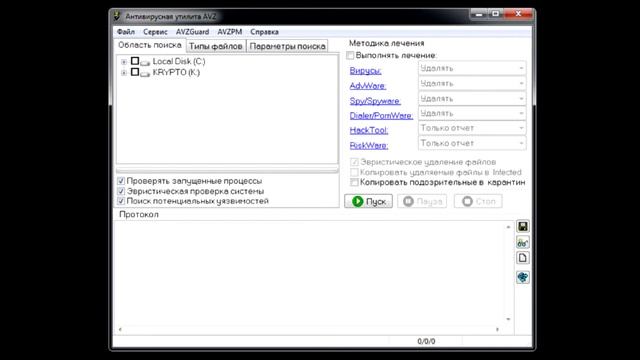Open the AdvWare action dropdown

point(472,83)
